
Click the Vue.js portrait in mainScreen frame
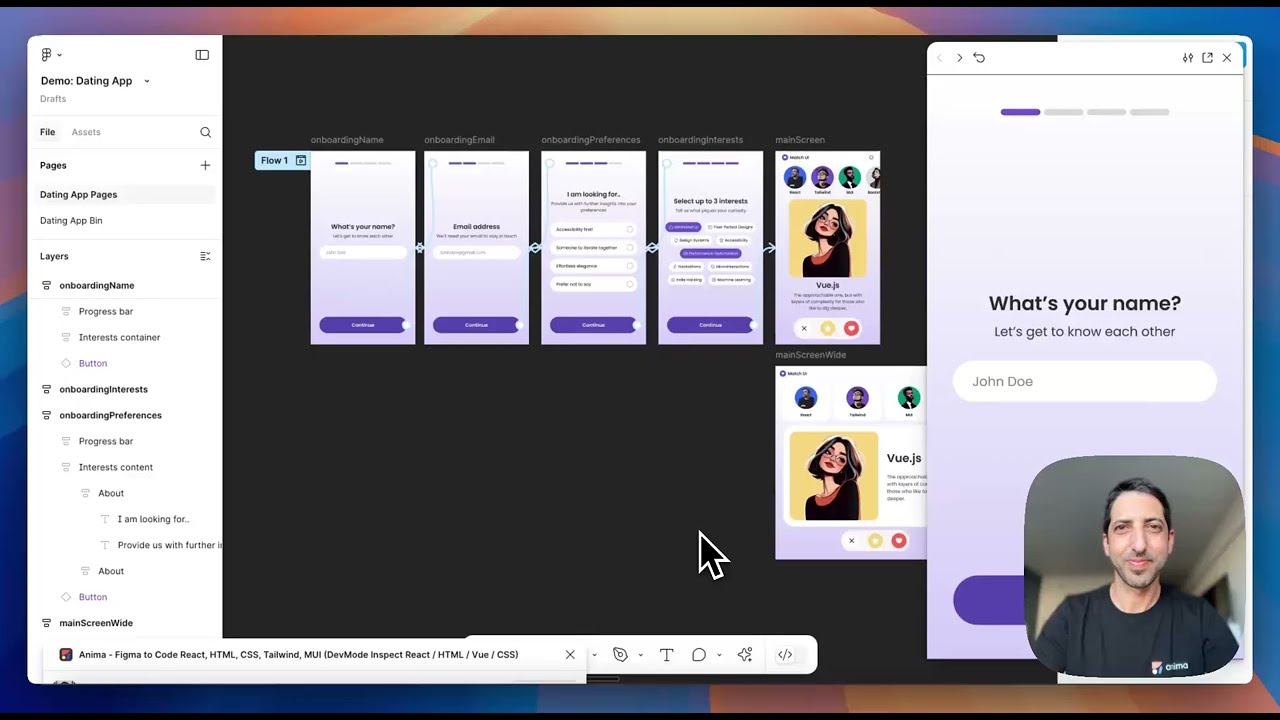(827, 238)
